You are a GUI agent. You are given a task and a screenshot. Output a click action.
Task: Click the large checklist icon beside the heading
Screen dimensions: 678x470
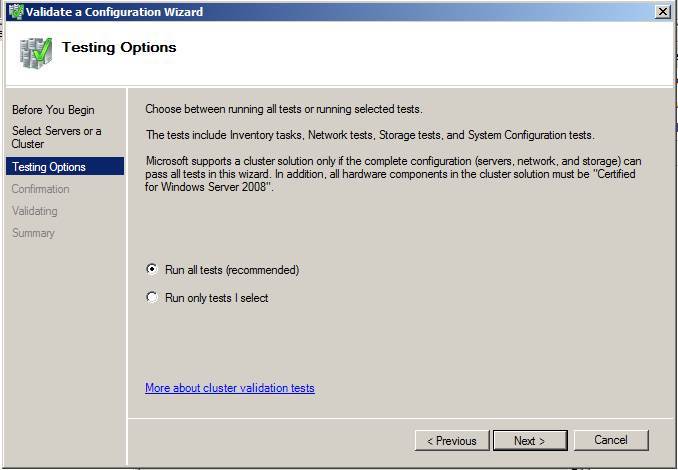click(35, 53)
